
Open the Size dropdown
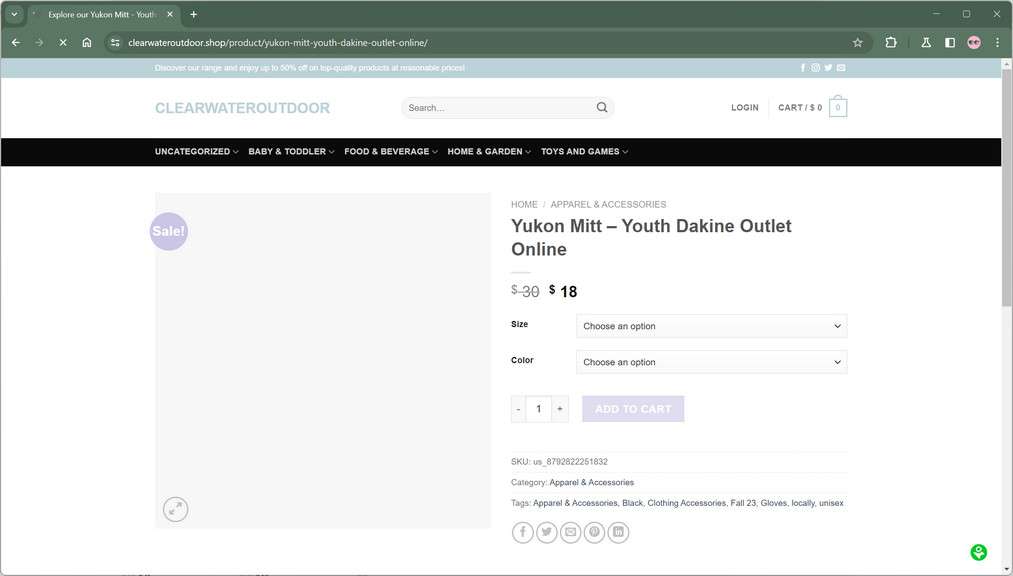pyautogui.click(x=711, y=326)
